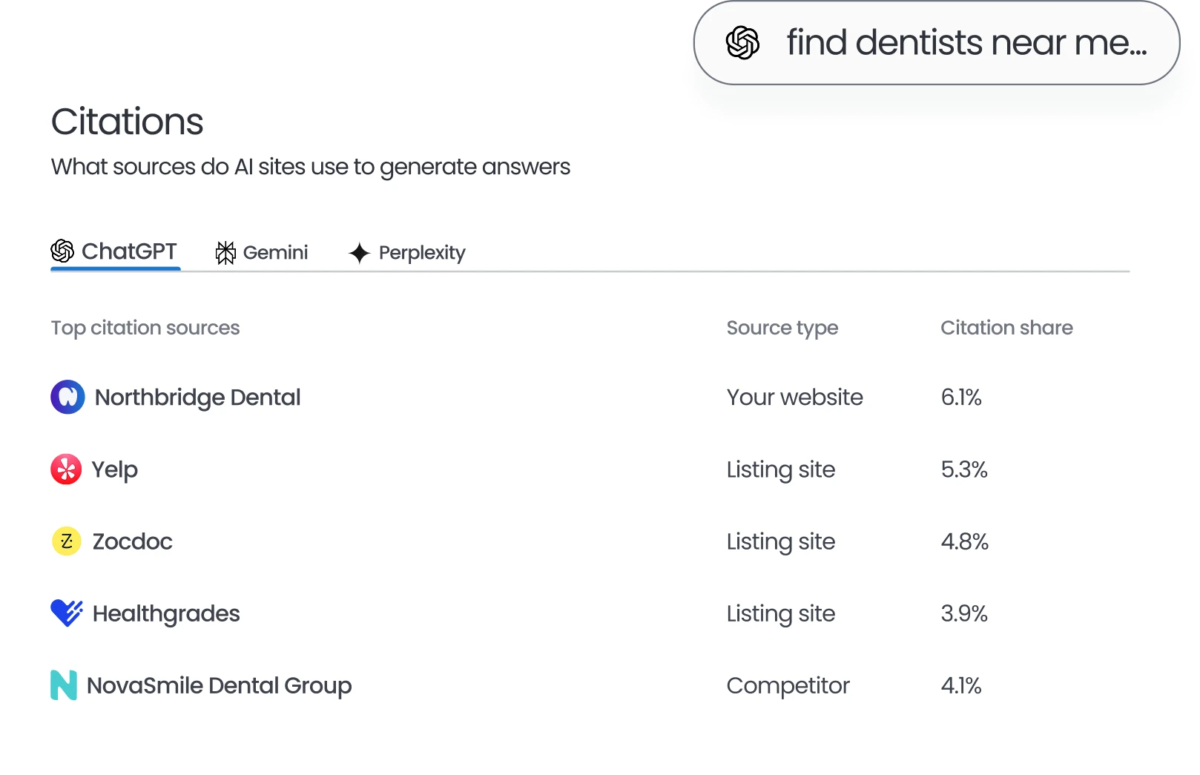
Task: Click the Citation share column header
Action: [x=1006, y=328]
